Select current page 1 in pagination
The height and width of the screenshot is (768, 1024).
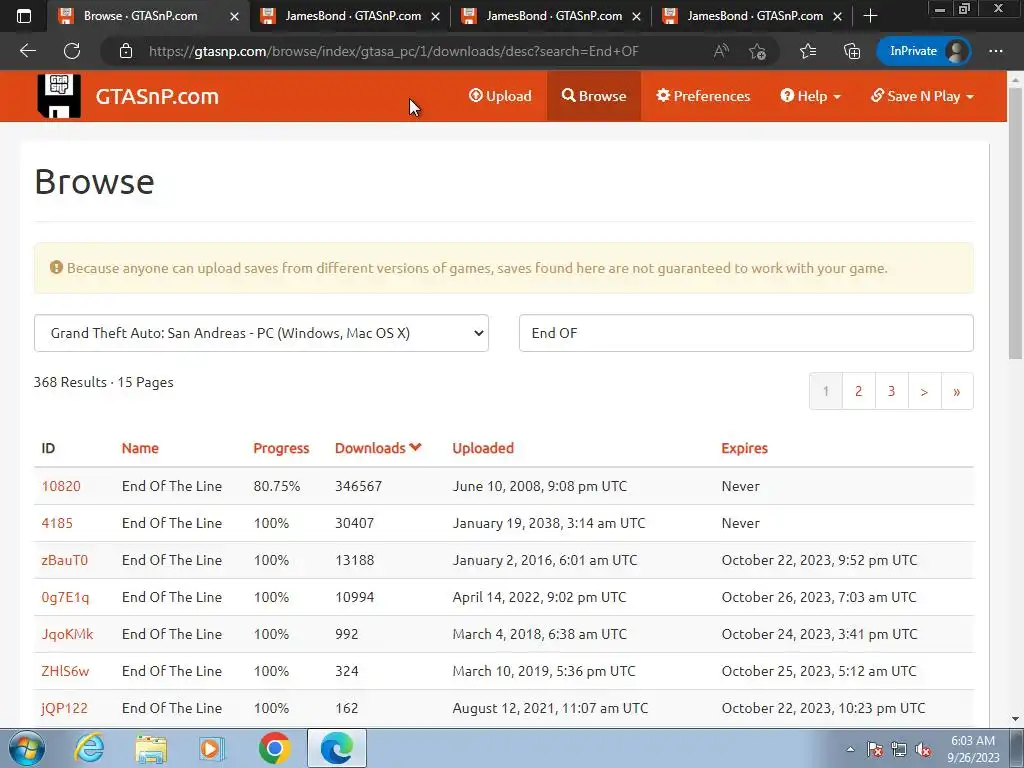[x=825, y=391]
